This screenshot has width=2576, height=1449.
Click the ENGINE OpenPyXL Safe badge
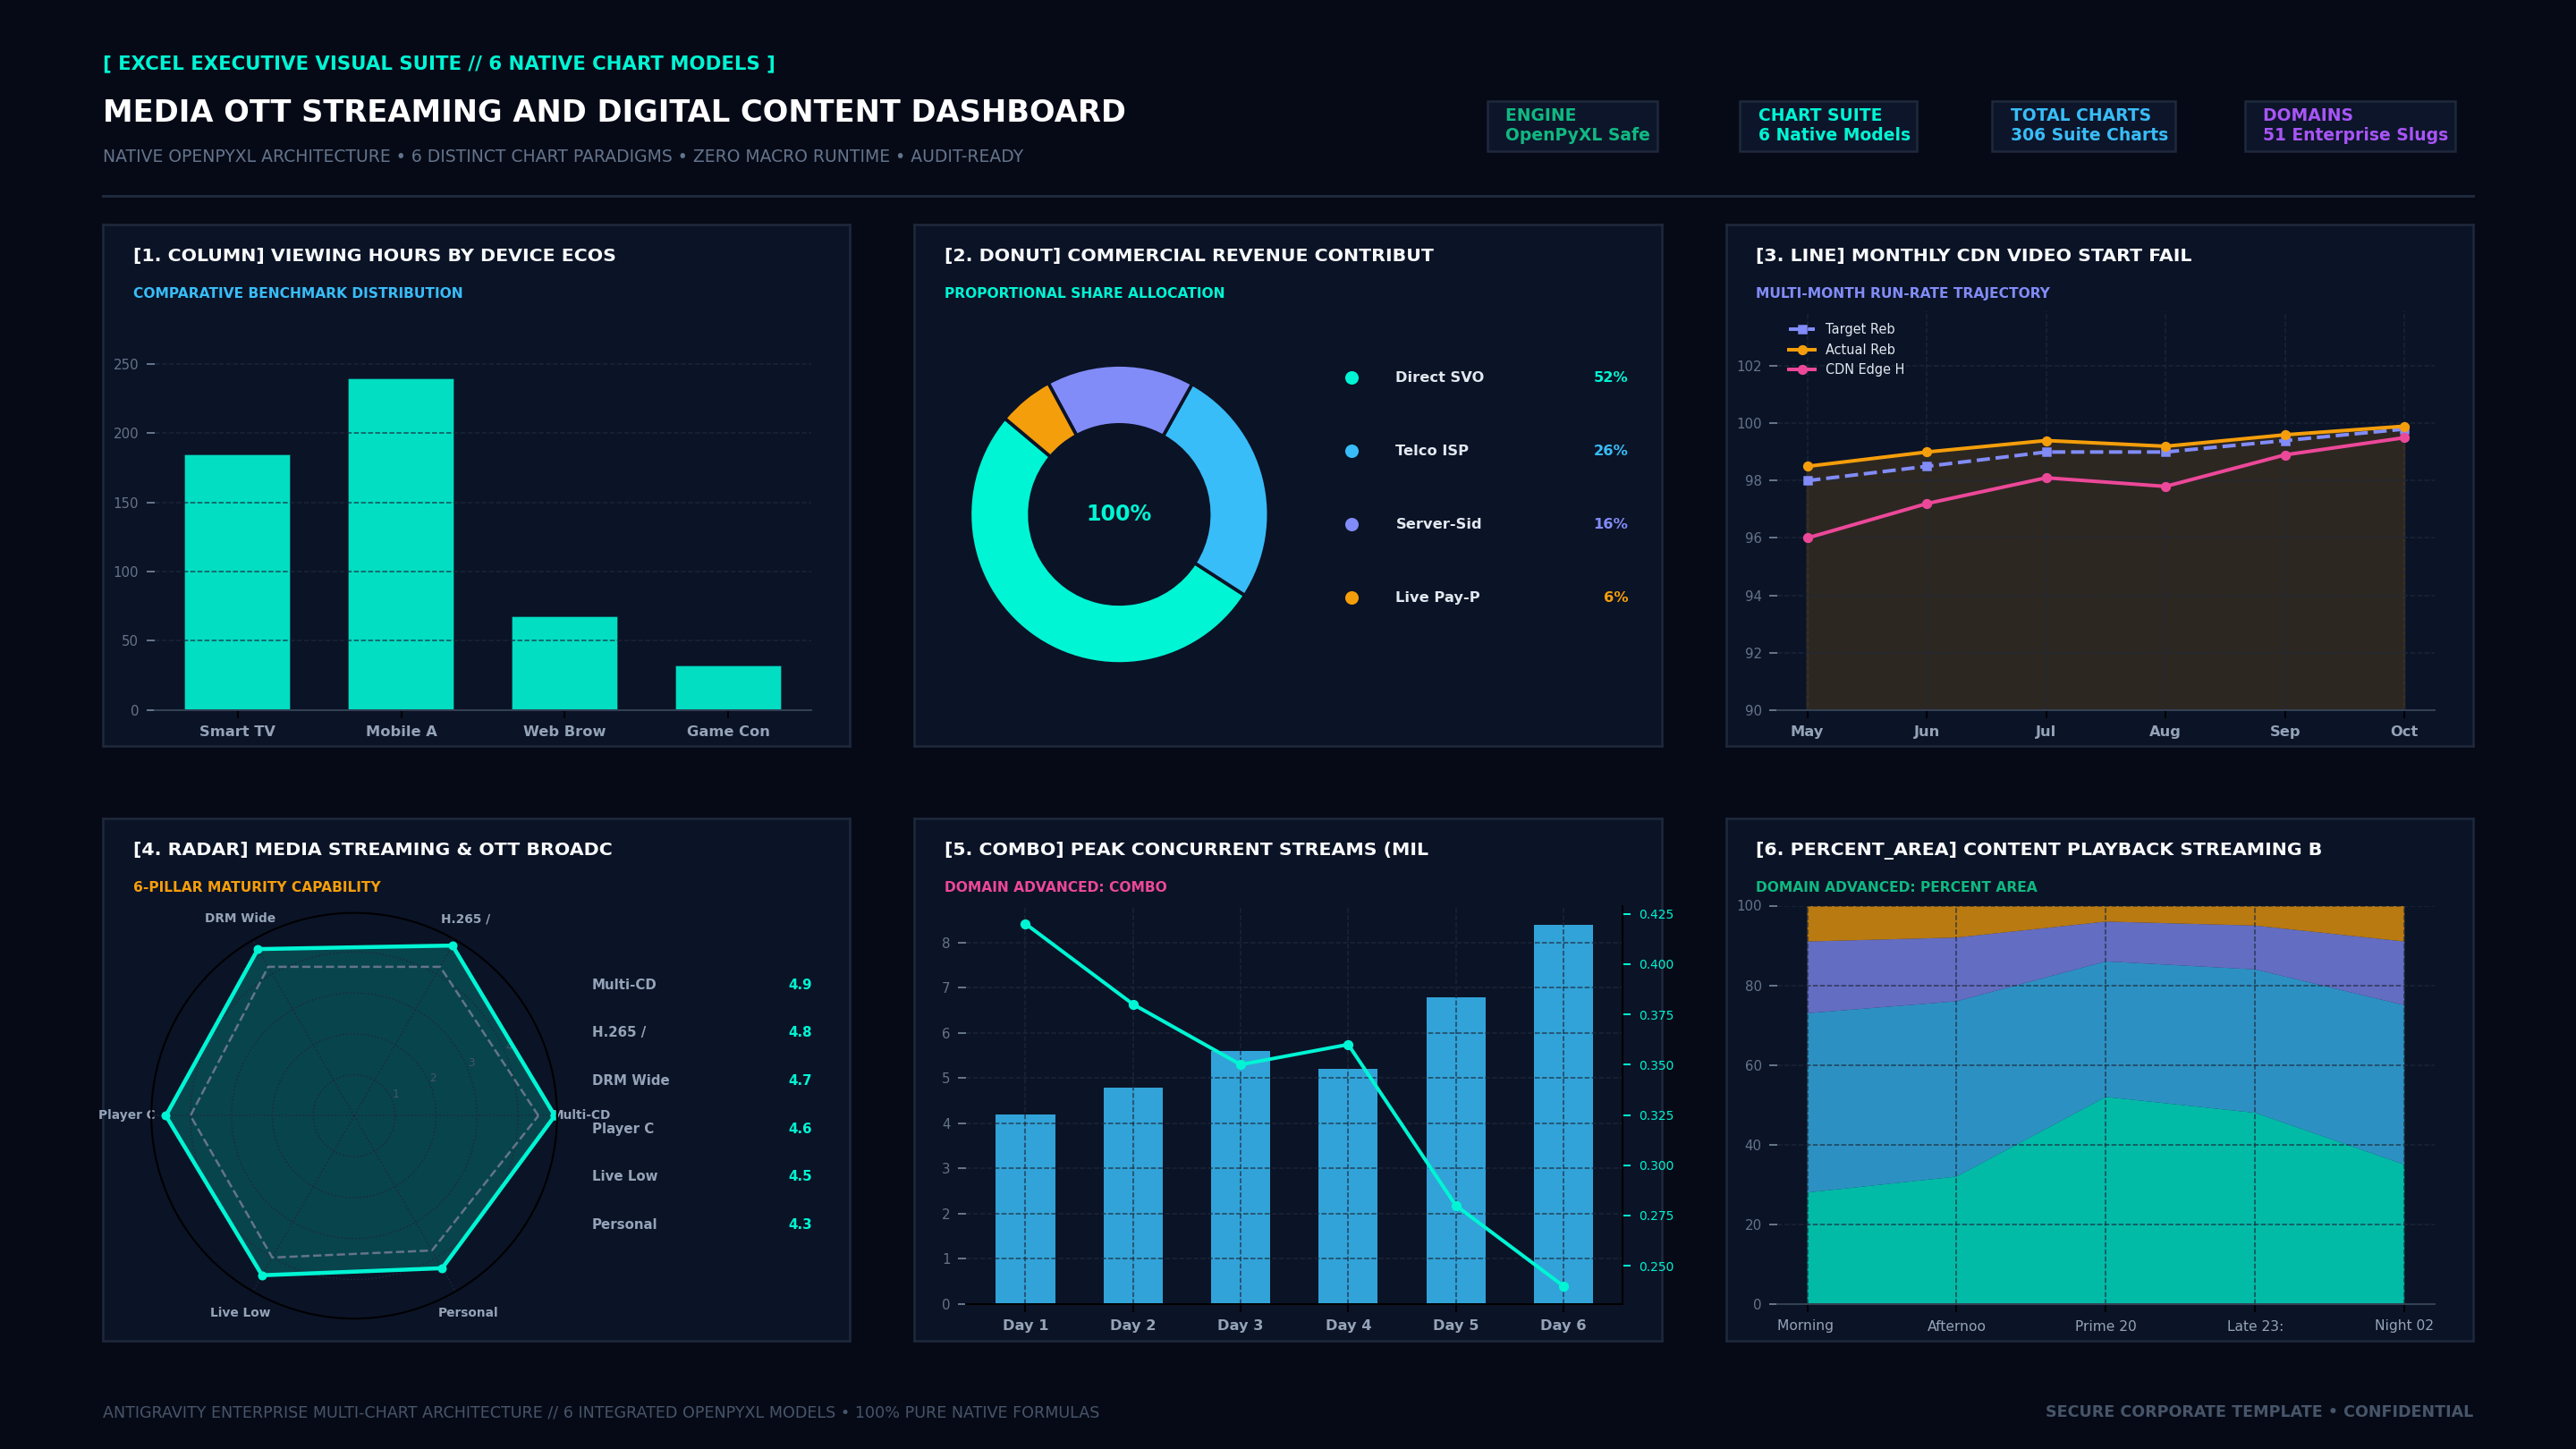click(x=1572, y=126)
